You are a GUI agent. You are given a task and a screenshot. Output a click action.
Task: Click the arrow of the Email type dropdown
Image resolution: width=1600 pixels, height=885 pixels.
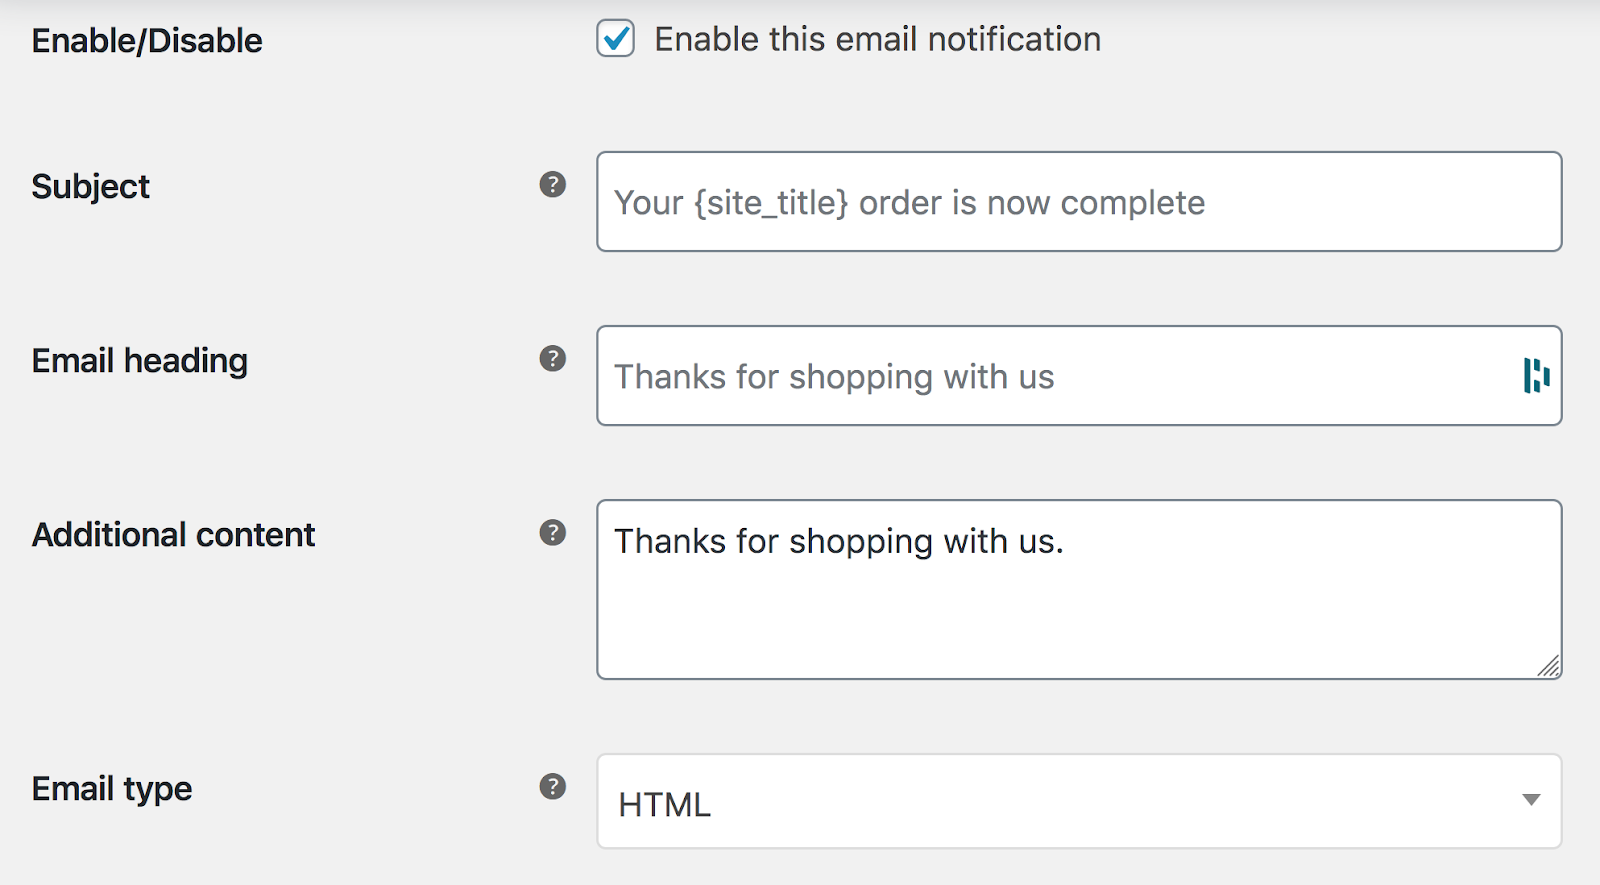click(1530, 800)
